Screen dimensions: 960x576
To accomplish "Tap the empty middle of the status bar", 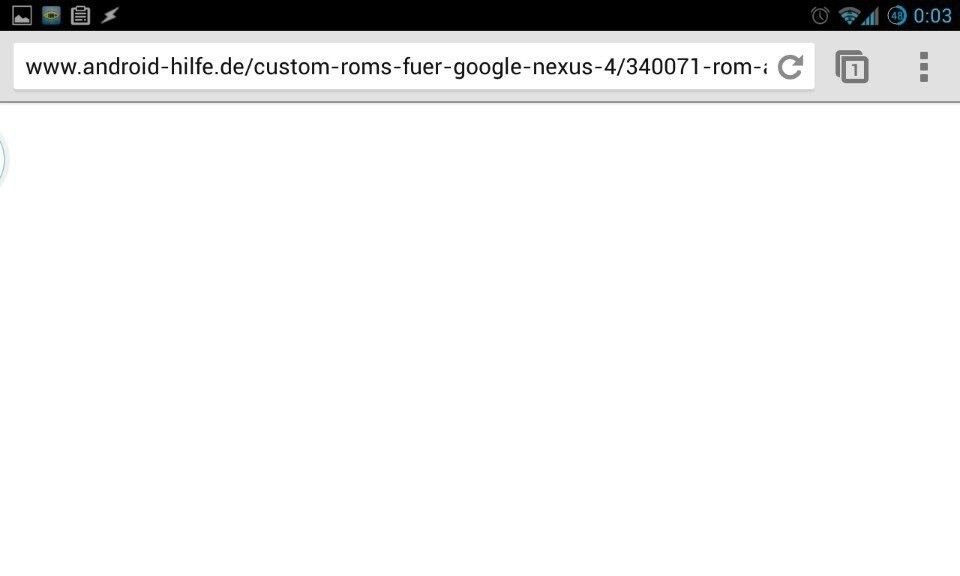I will pos(465,15).
